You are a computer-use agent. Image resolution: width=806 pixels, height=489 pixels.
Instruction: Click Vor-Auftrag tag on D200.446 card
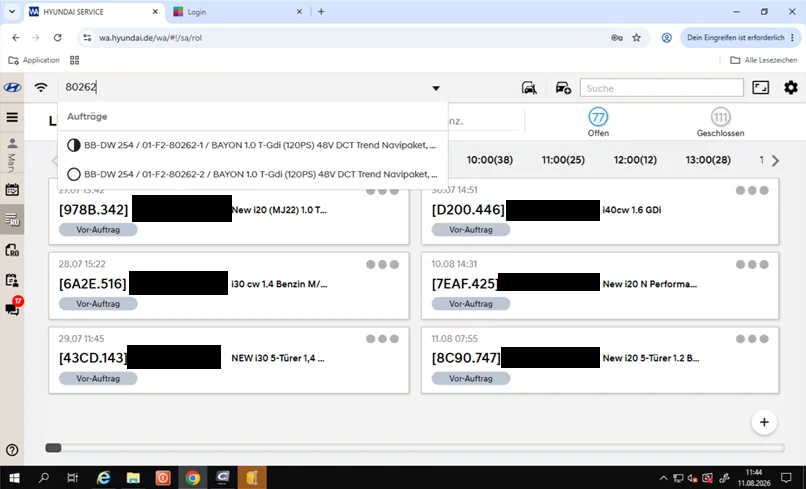(x=471, y=230)
